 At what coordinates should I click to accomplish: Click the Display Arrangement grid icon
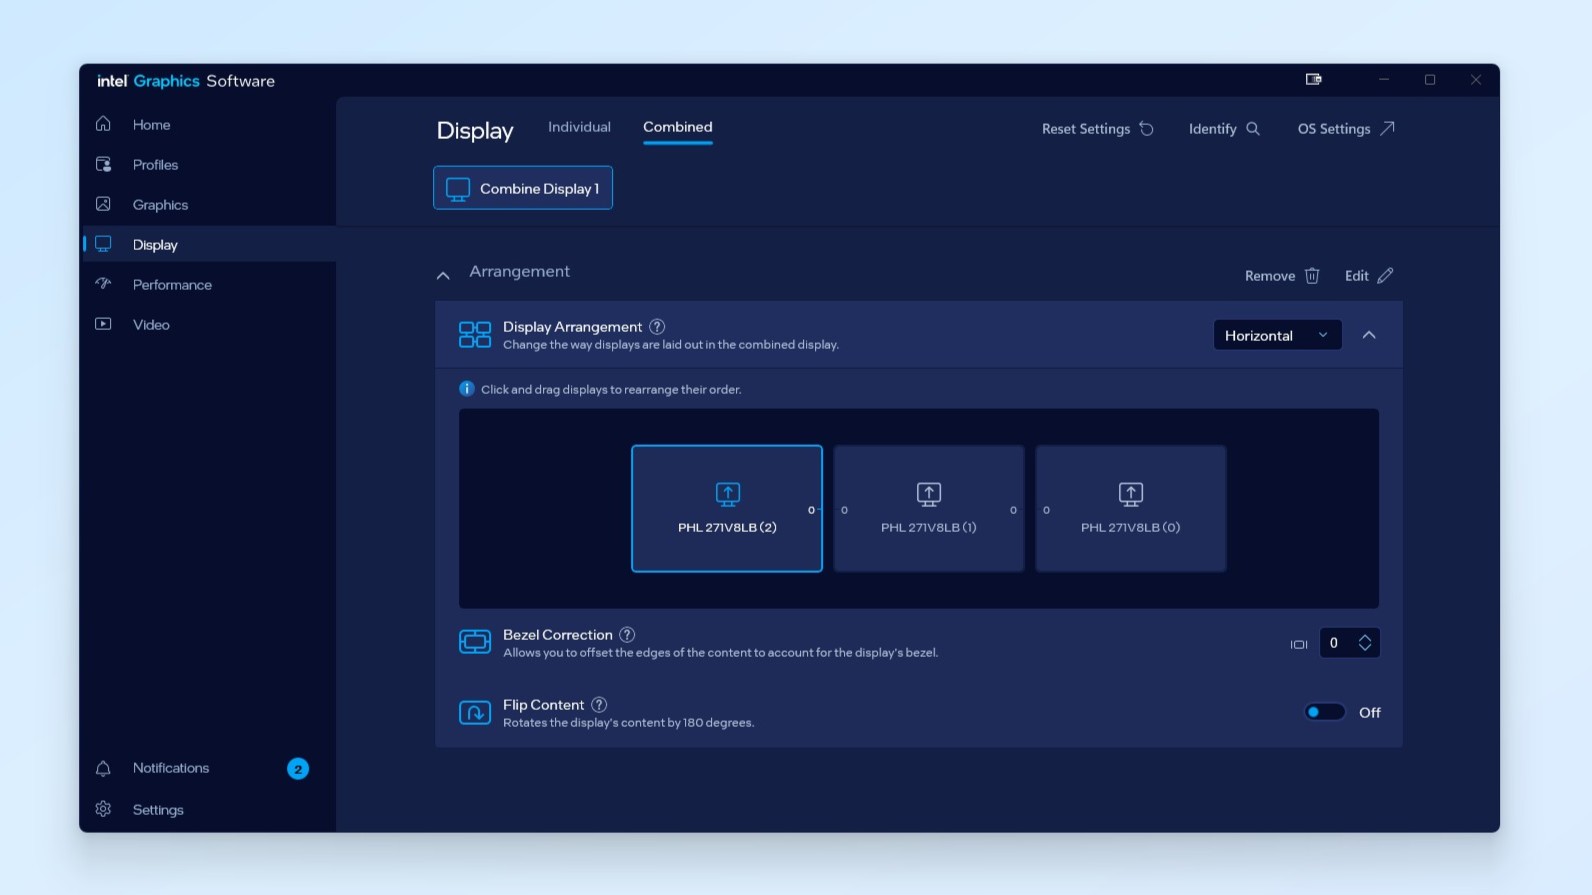point(475,335)
